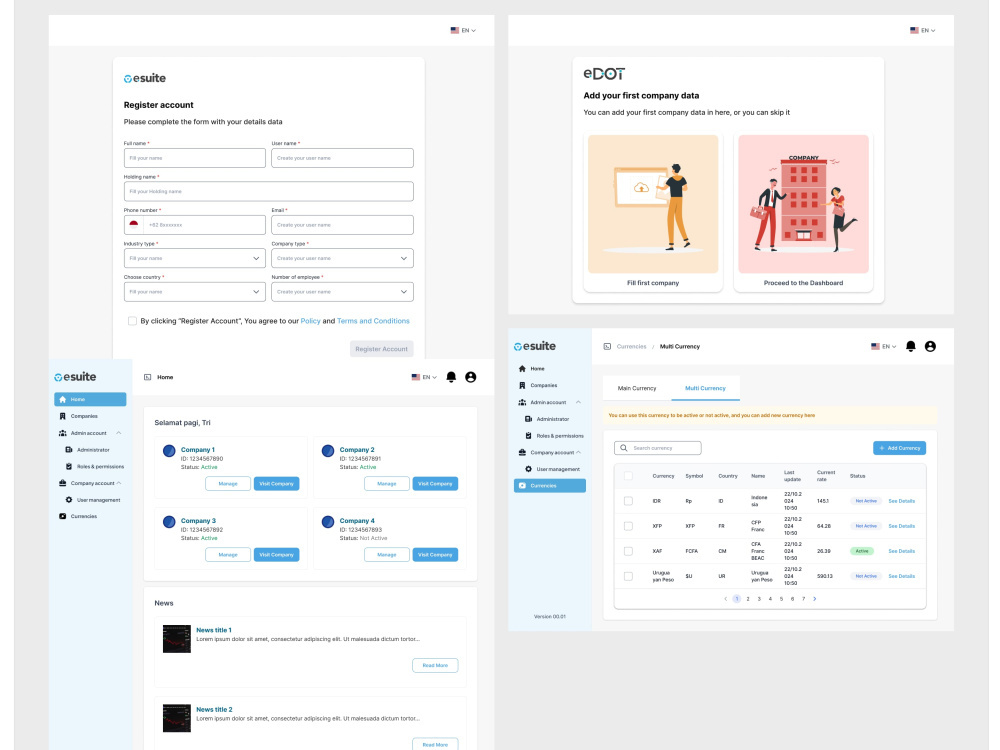Viewport: 1000px width, 750px height.
Task: Click the Companies icon in Home dashboard sidebar
Action: (62, 416)
